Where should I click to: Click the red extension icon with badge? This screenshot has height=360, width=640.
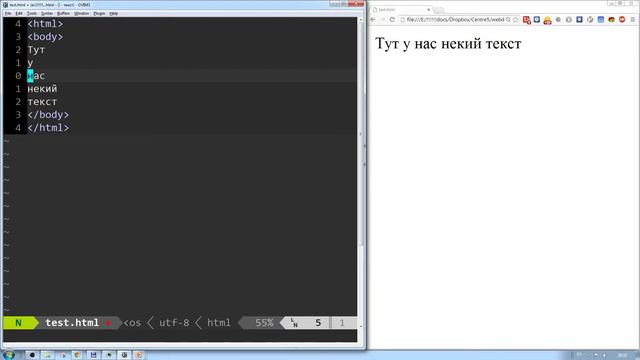tap(527, 20)
